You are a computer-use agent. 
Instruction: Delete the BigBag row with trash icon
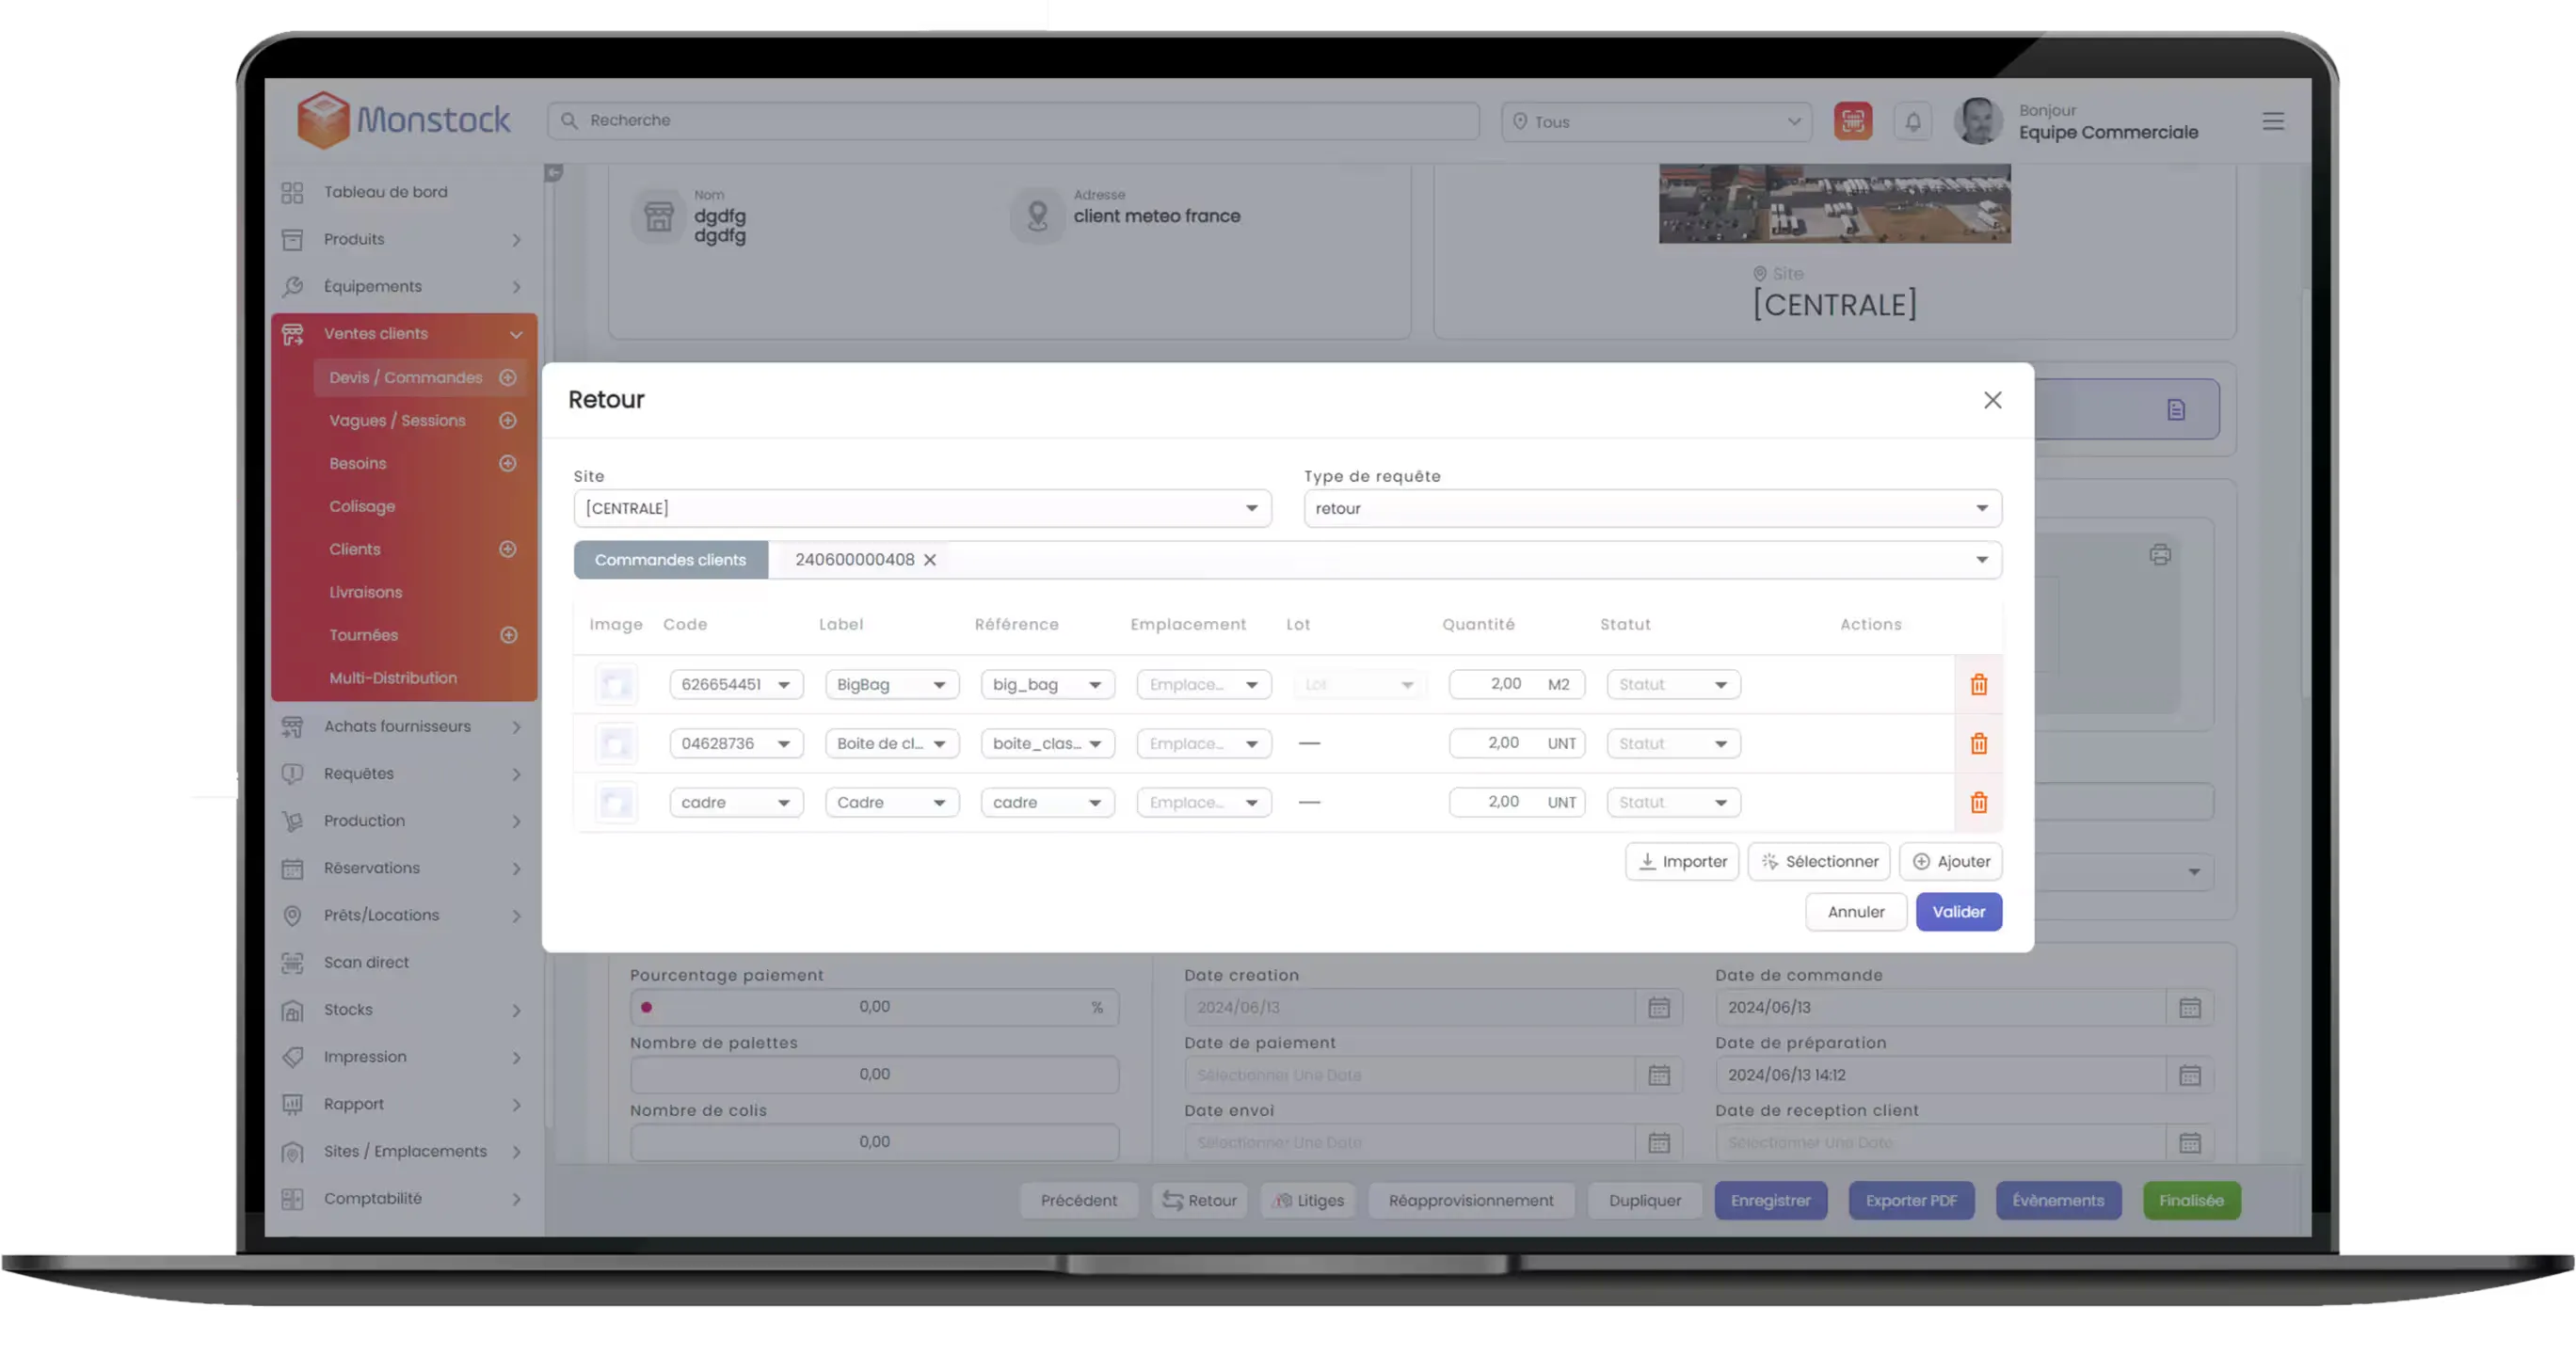[1978, 685]
